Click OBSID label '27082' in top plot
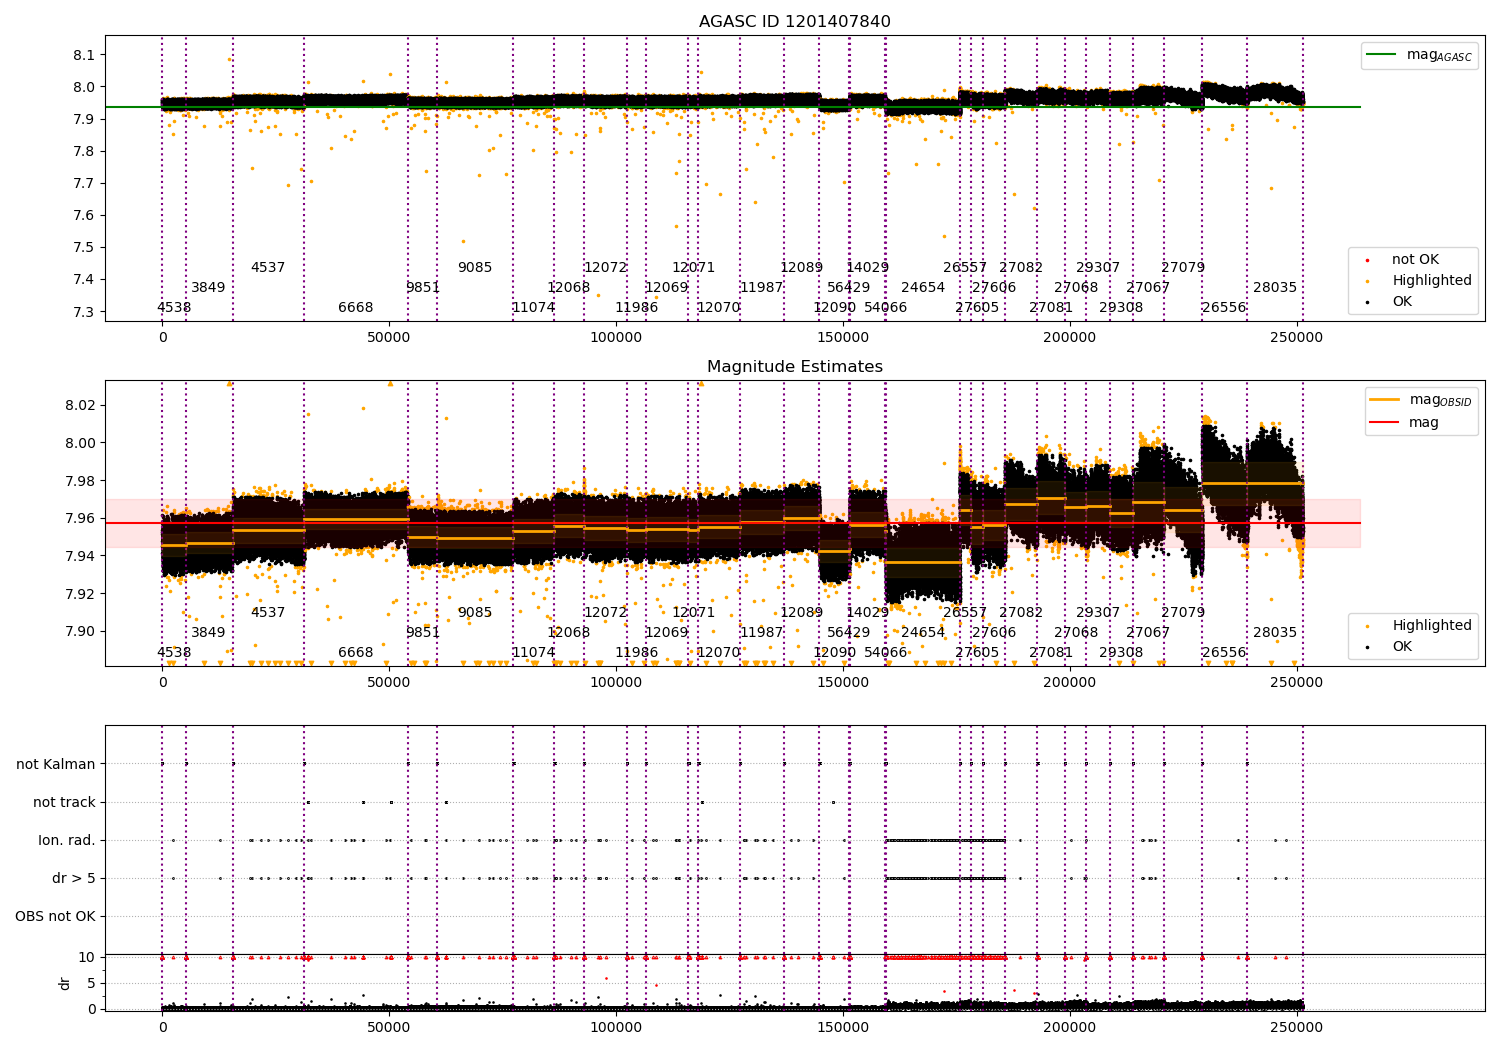1500x1050 pixels. coord(1021,268)
